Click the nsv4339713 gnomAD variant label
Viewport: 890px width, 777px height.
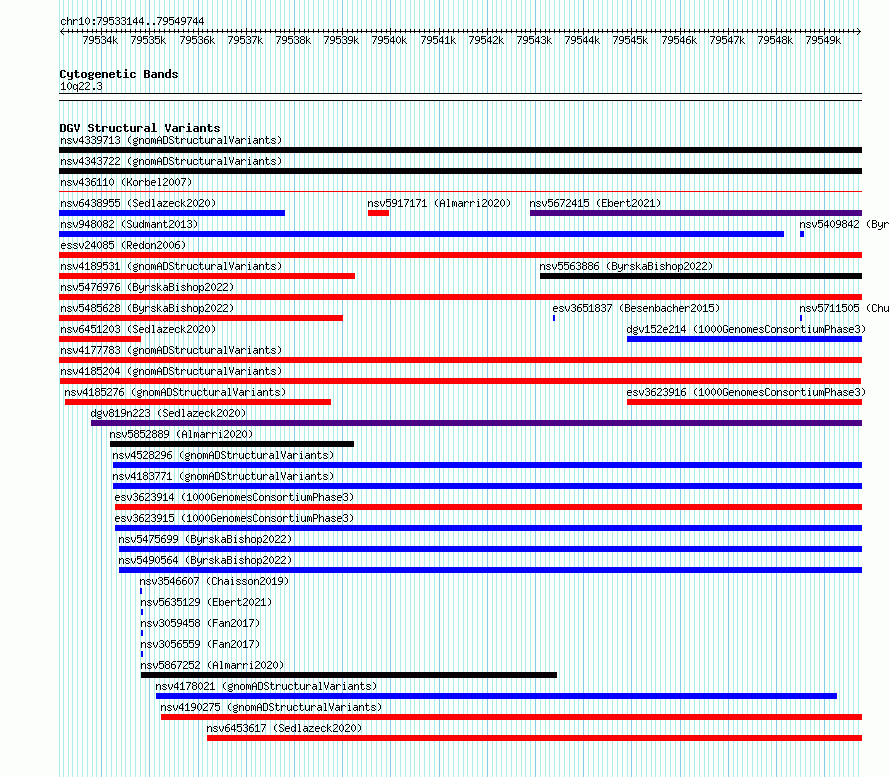tap(171, 140)
